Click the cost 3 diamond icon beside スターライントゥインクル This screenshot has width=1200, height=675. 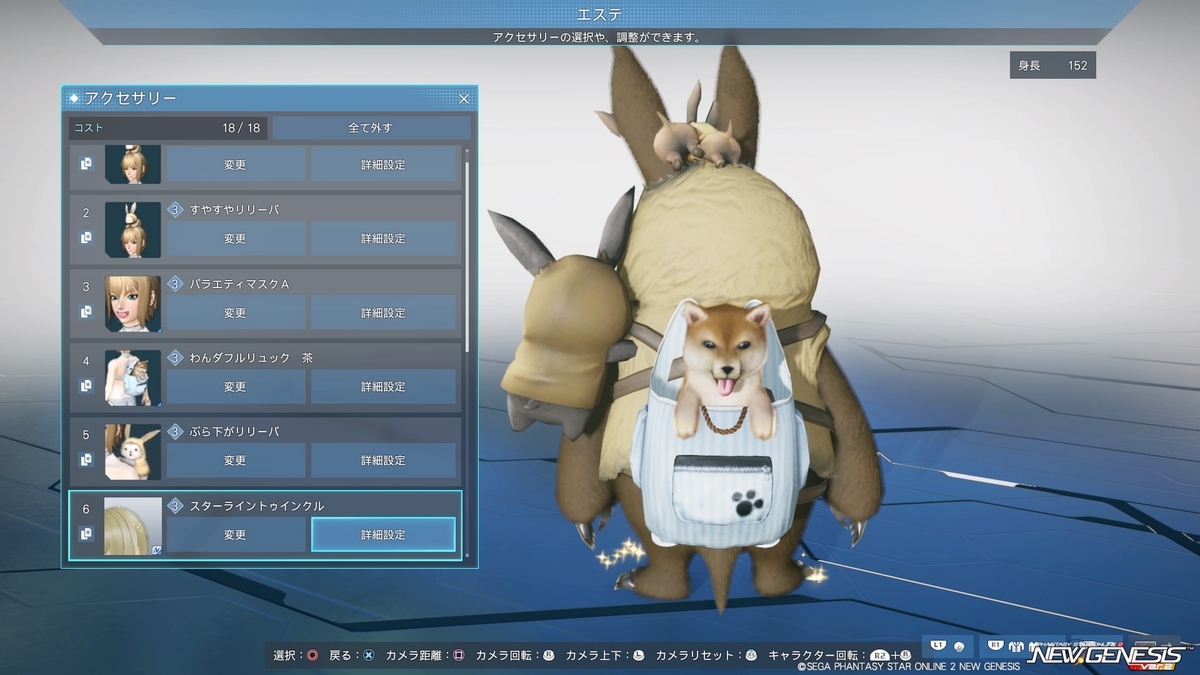pyautogui.click(x=175, y=506)
